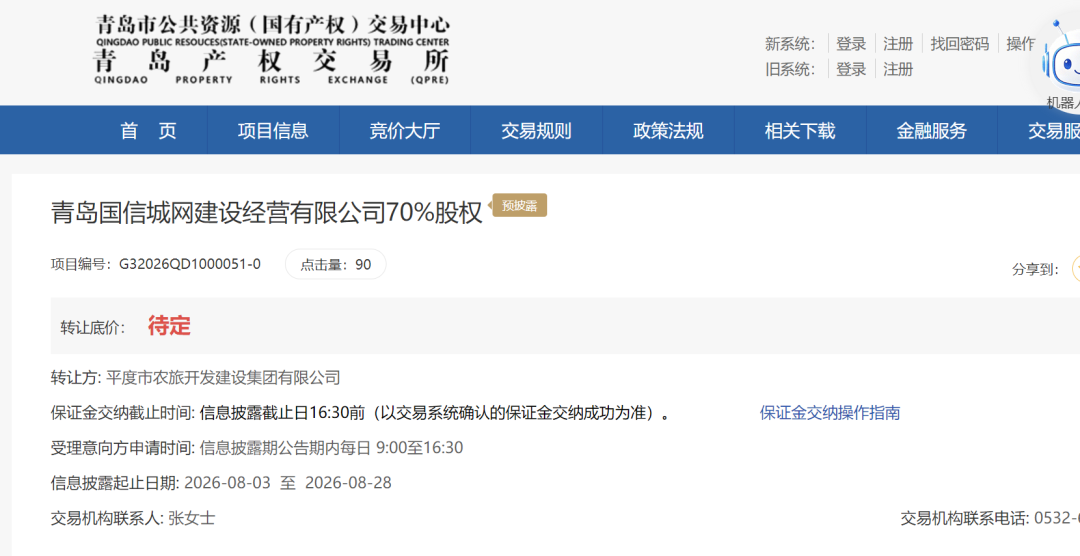Click the red 待定 price text
1080x556 pixels.
[x=169, y=326]
